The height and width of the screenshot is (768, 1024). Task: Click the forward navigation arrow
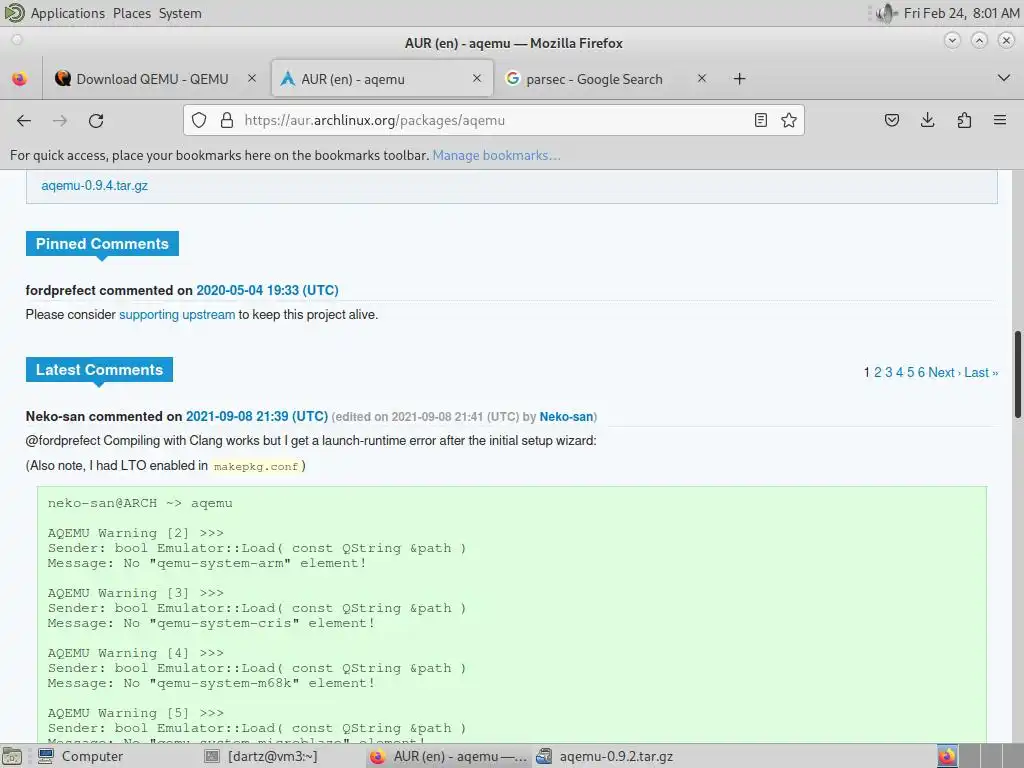coord(60,120)
